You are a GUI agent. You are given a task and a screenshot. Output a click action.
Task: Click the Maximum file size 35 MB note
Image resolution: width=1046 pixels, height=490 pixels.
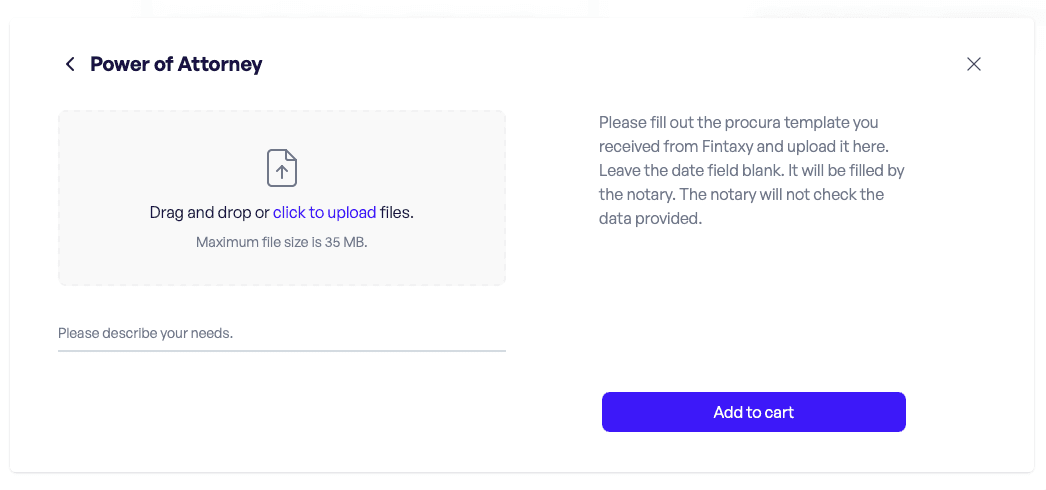pyautogui.click(x=281, y=242)
